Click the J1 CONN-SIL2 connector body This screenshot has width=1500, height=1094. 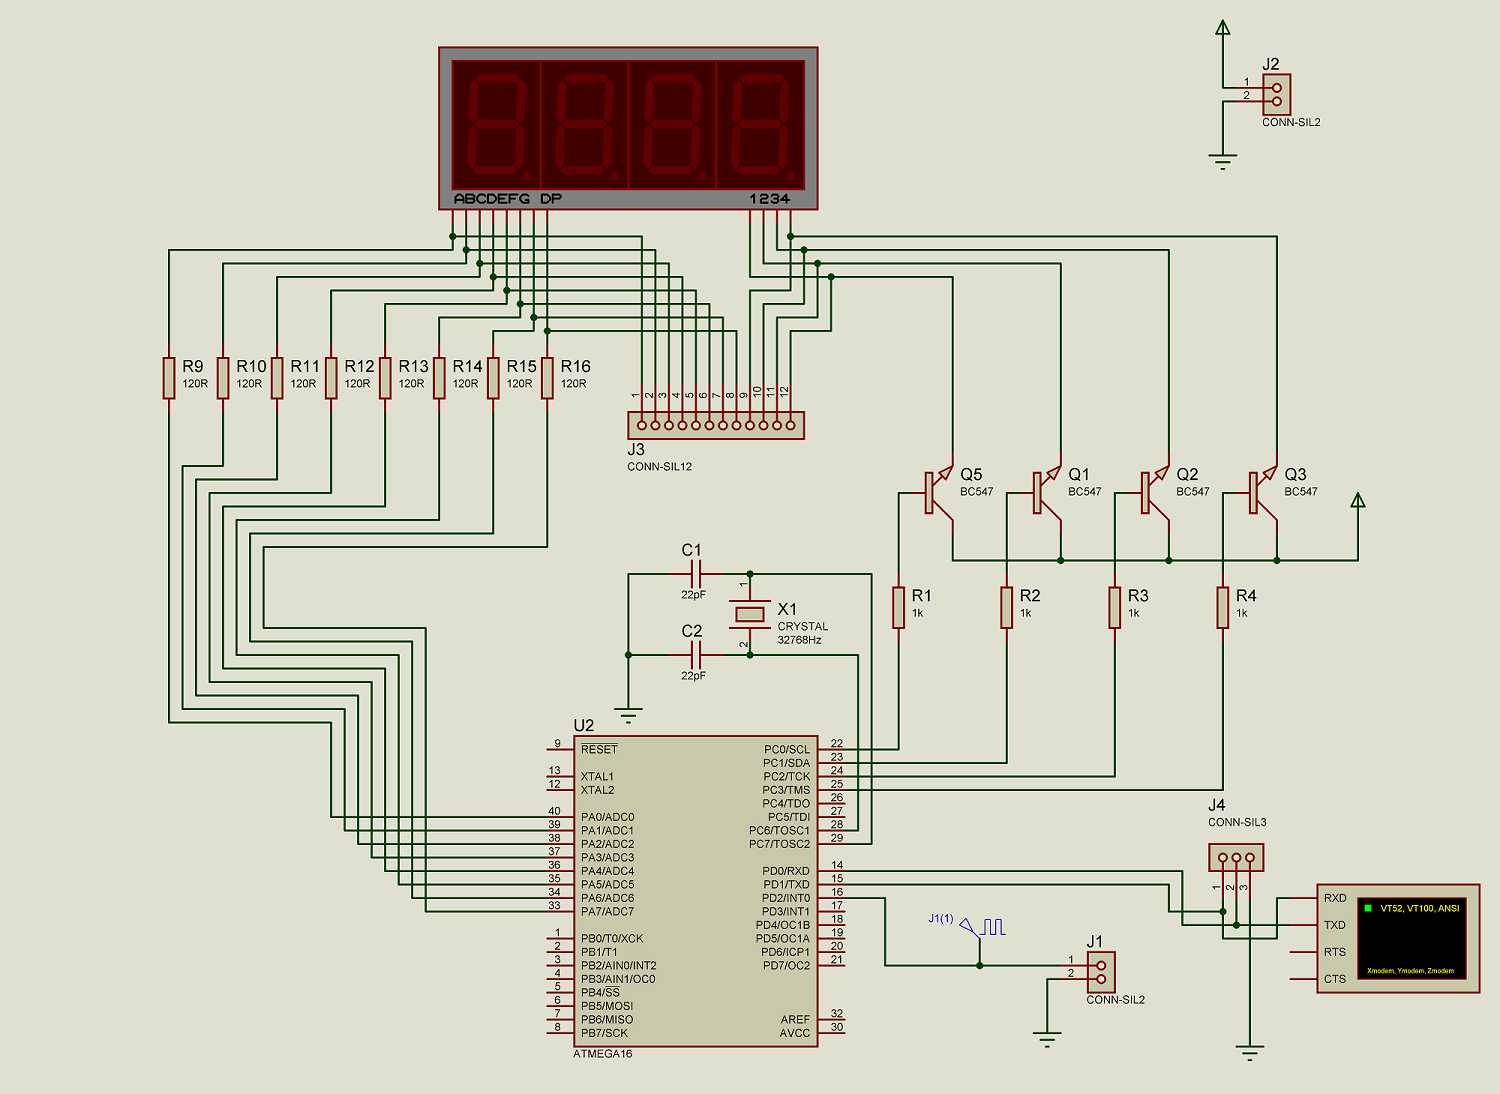click(1101, 972)
